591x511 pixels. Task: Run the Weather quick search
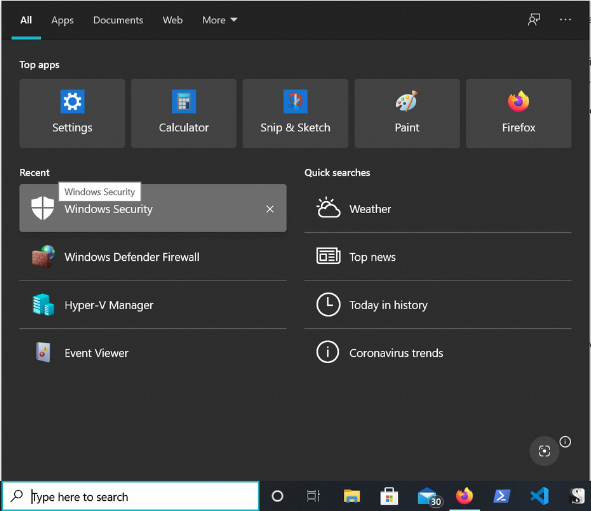point(438,209)
